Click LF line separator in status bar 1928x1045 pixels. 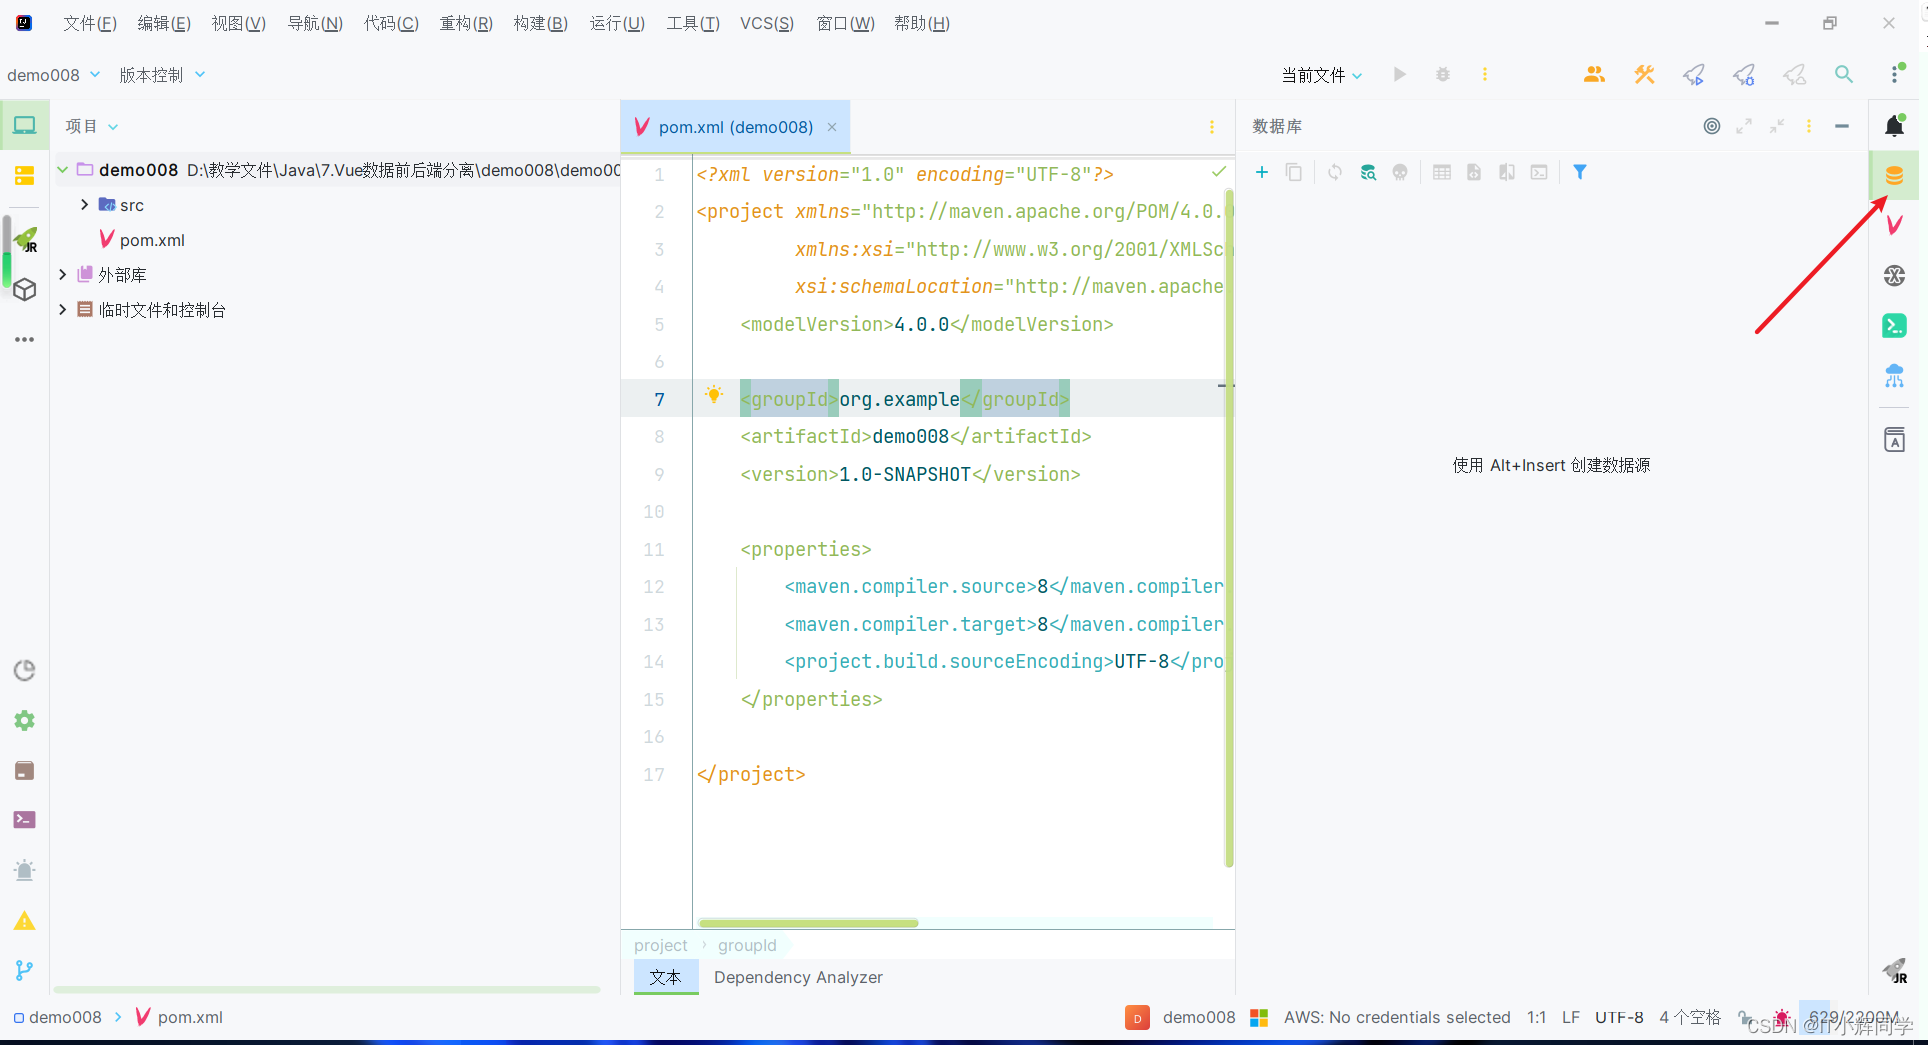(x=1571, y=1017)
